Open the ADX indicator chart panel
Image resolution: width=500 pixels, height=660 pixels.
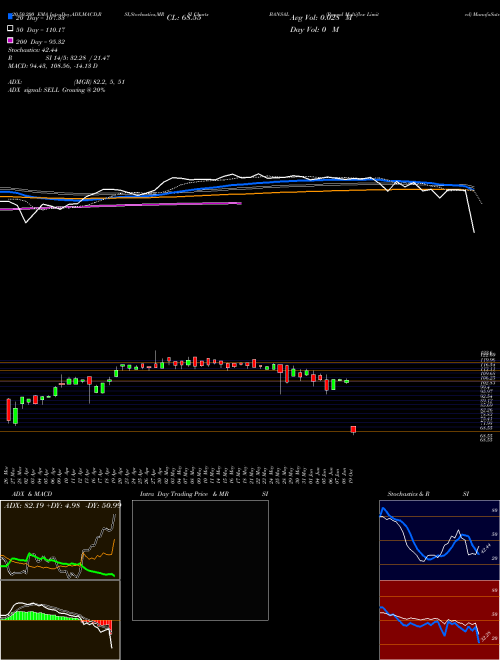60,540
